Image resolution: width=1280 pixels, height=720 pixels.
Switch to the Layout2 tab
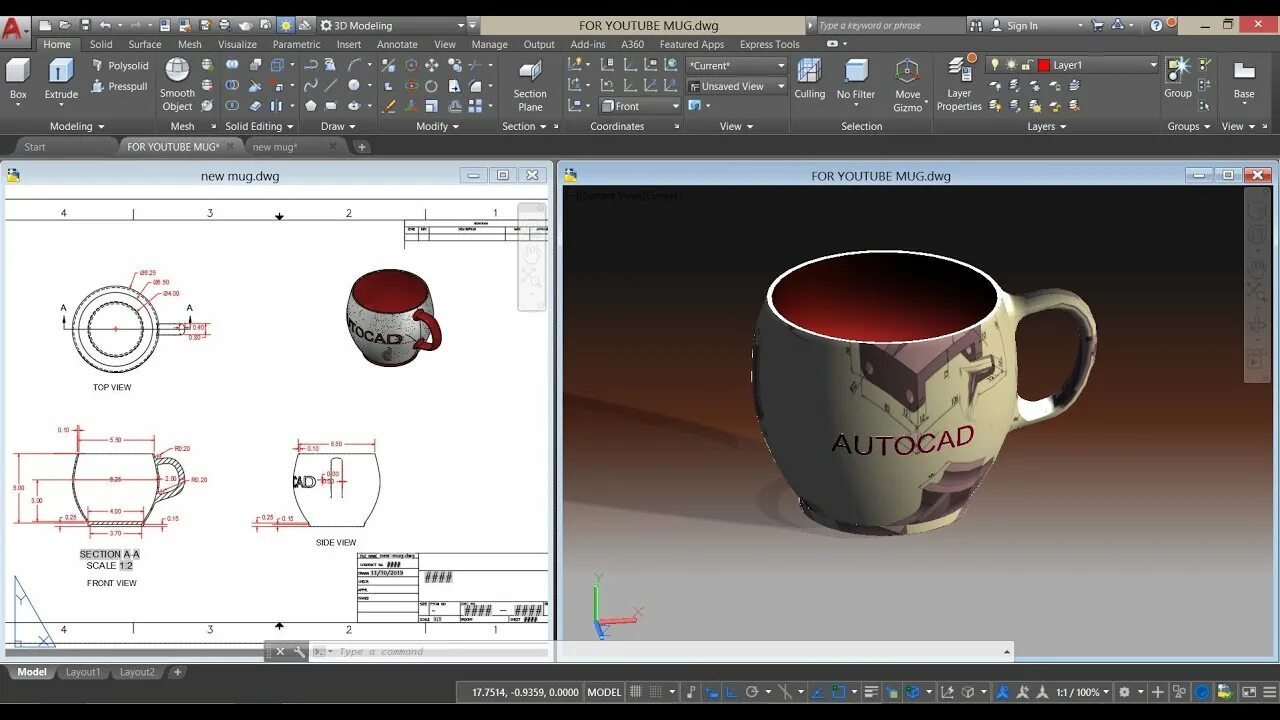coord(137,672)
